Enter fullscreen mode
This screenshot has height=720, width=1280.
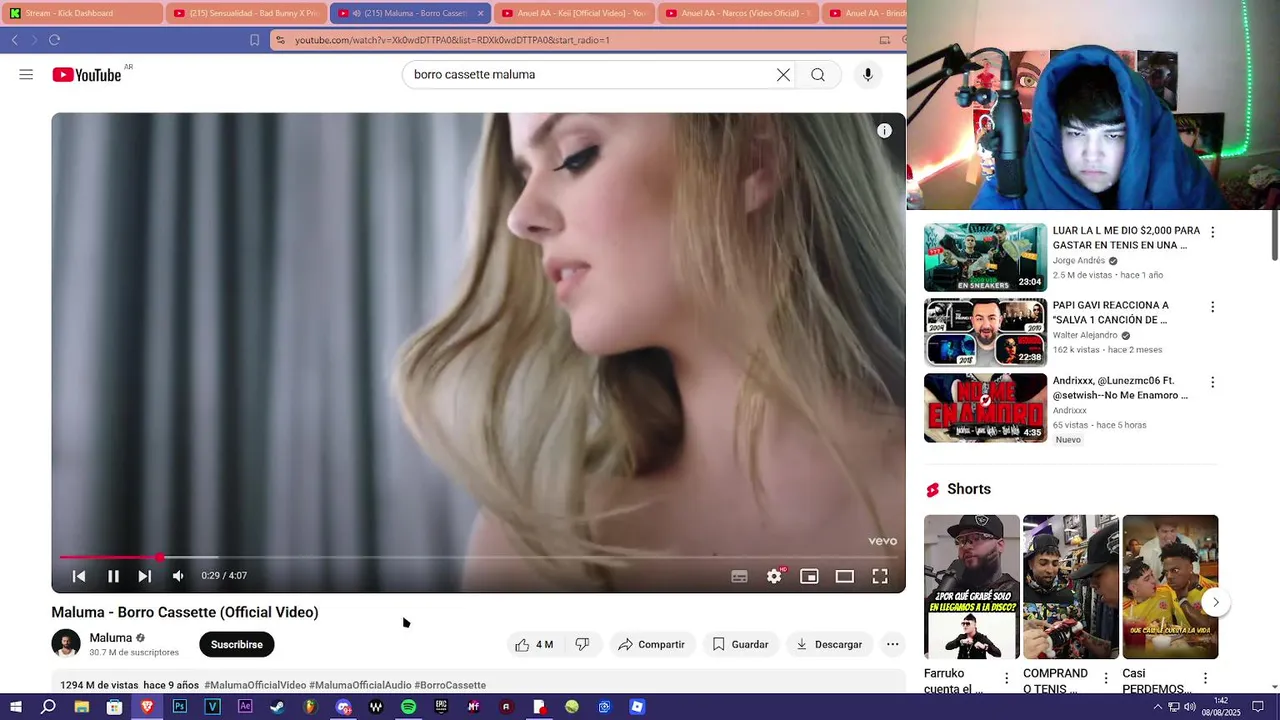coord(880,576)
